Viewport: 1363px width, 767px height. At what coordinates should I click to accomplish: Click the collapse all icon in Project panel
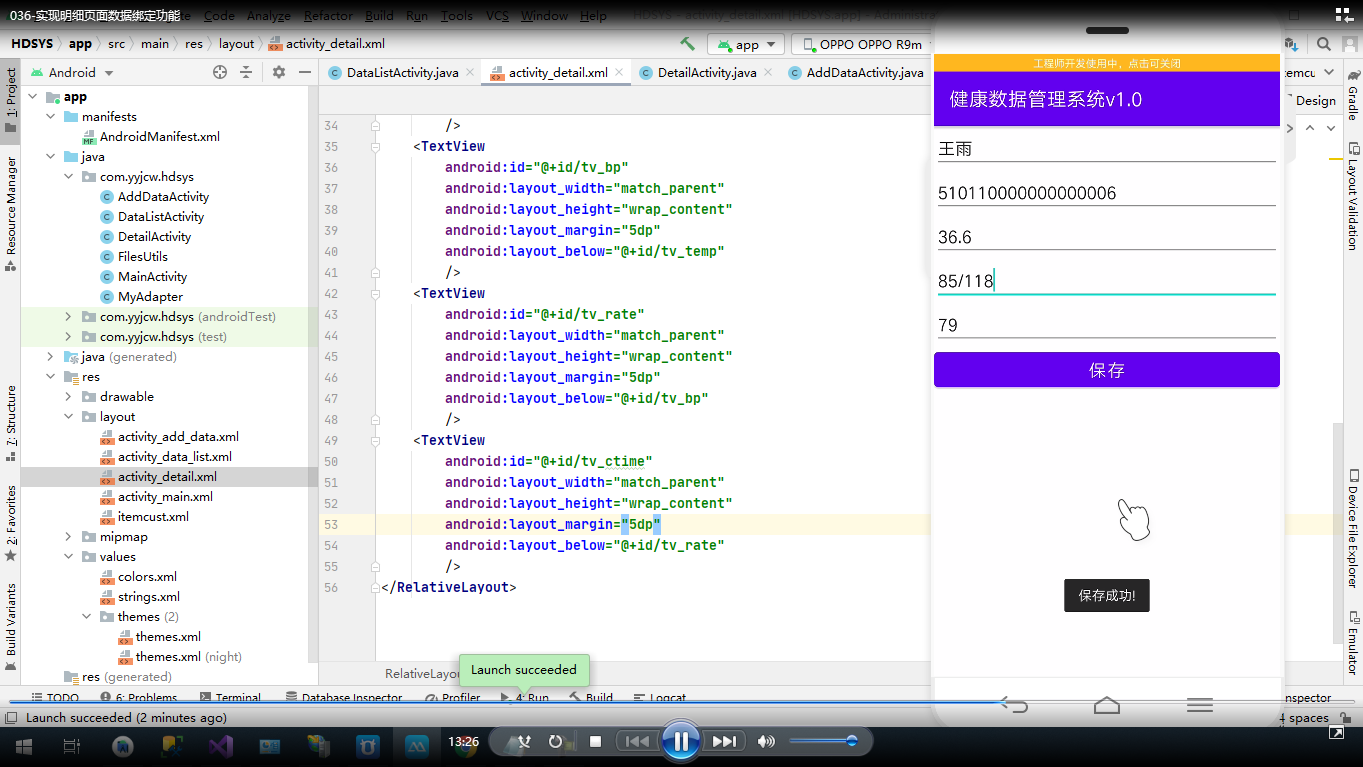click(x=246, y=72)
